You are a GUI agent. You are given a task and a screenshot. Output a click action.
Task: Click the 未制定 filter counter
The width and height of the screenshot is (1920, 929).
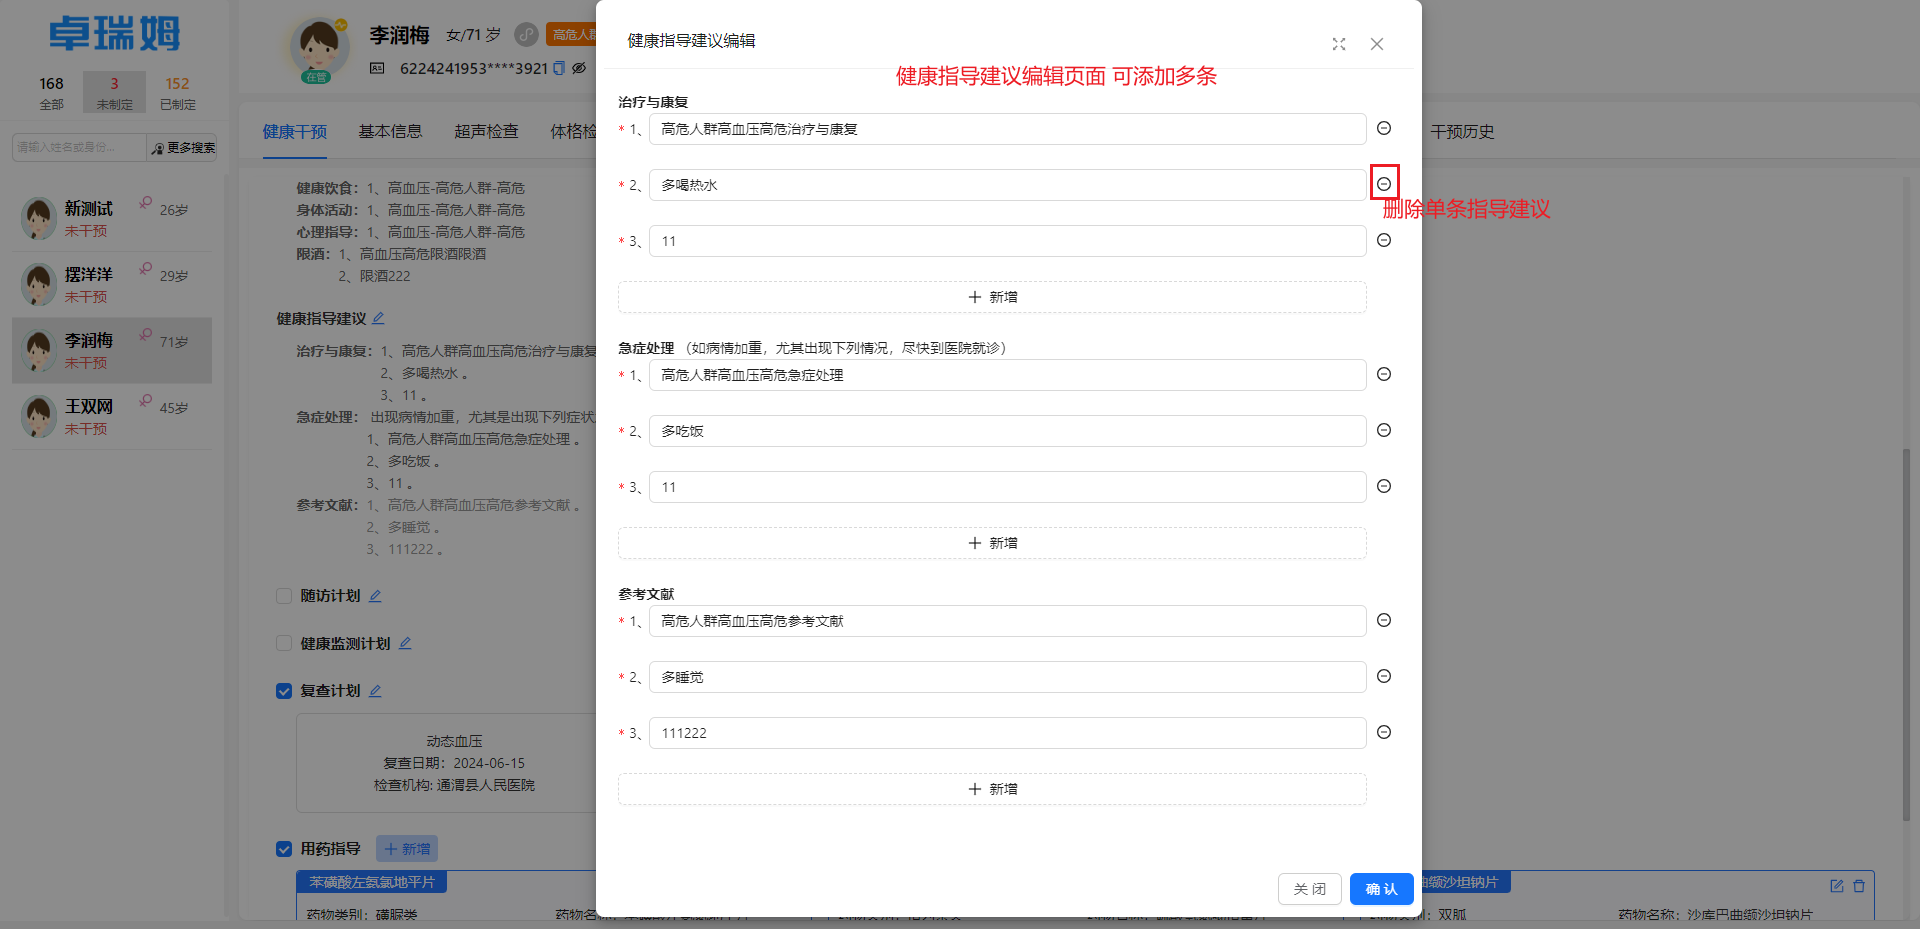(x=114, y=92)
